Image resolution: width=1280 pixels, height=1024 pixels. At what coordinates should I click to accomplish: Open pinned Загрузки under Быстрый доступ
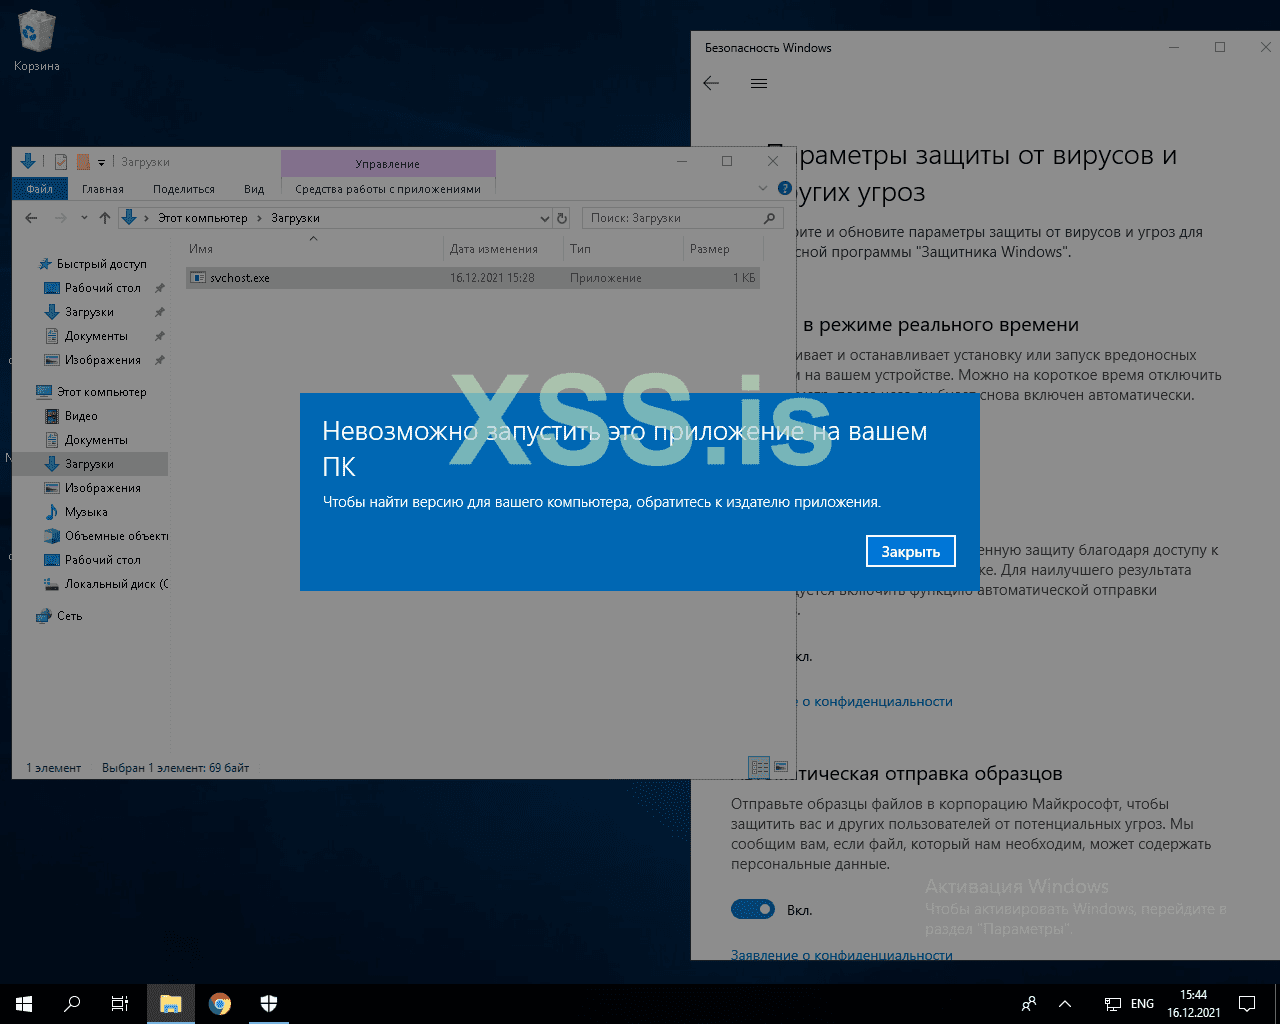pos(80,312)
